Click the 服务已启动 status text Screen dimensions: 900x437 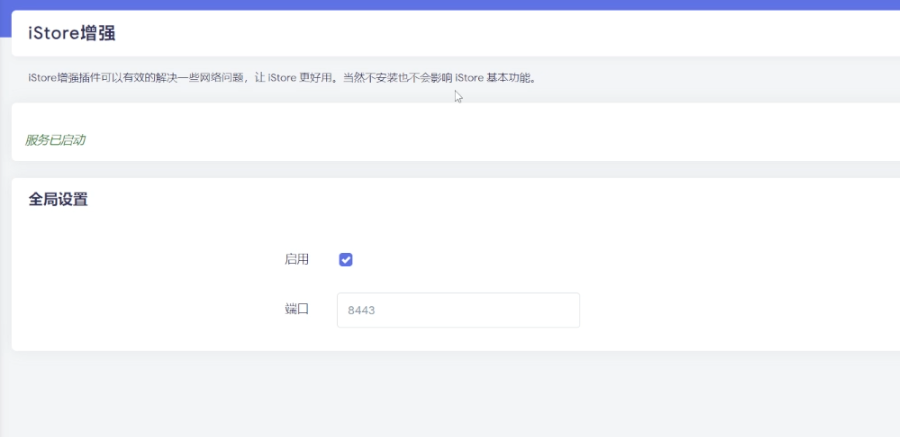(x=55, y=140)
